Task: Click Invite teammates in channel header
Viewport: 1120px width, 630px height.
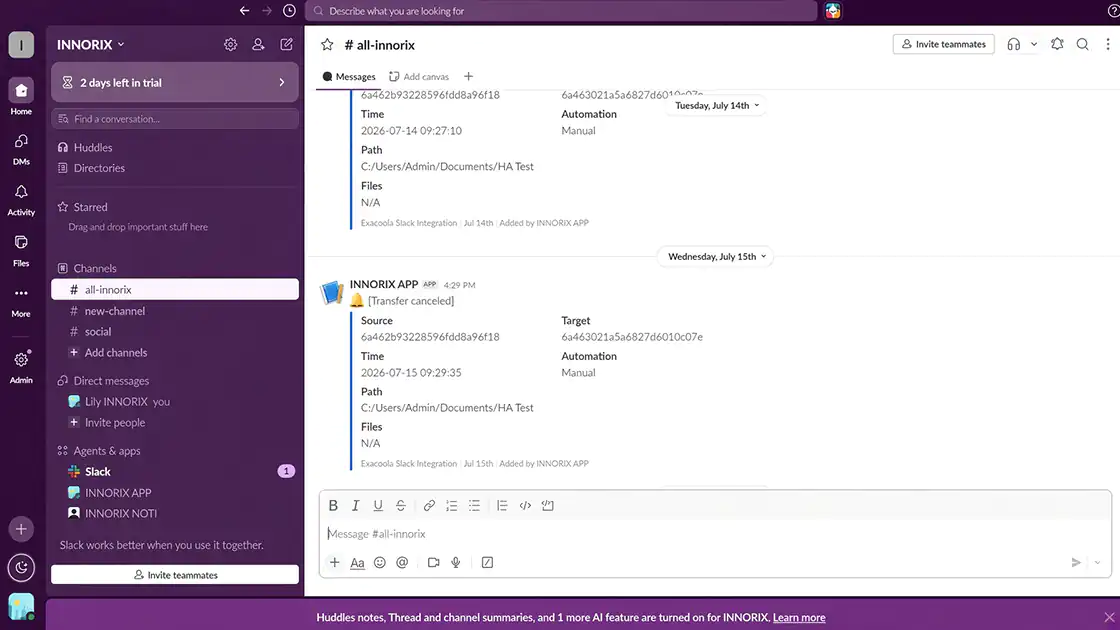Action: click(943, 44)
